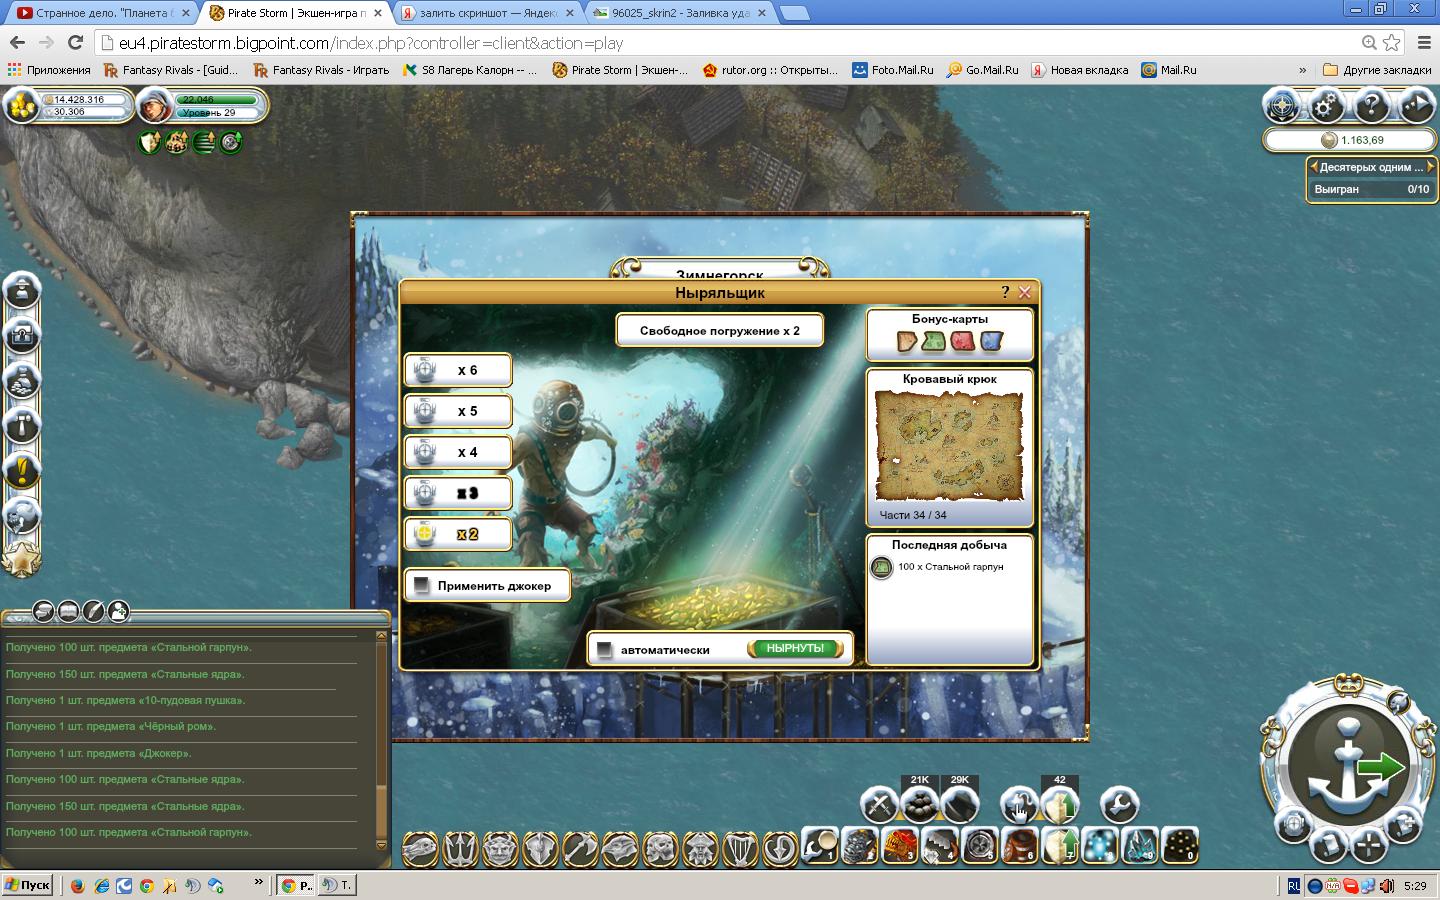Viewport: 1440px width, 900px height.
Task: Bookmark this page with the star icon
Action: (1392, 42)
